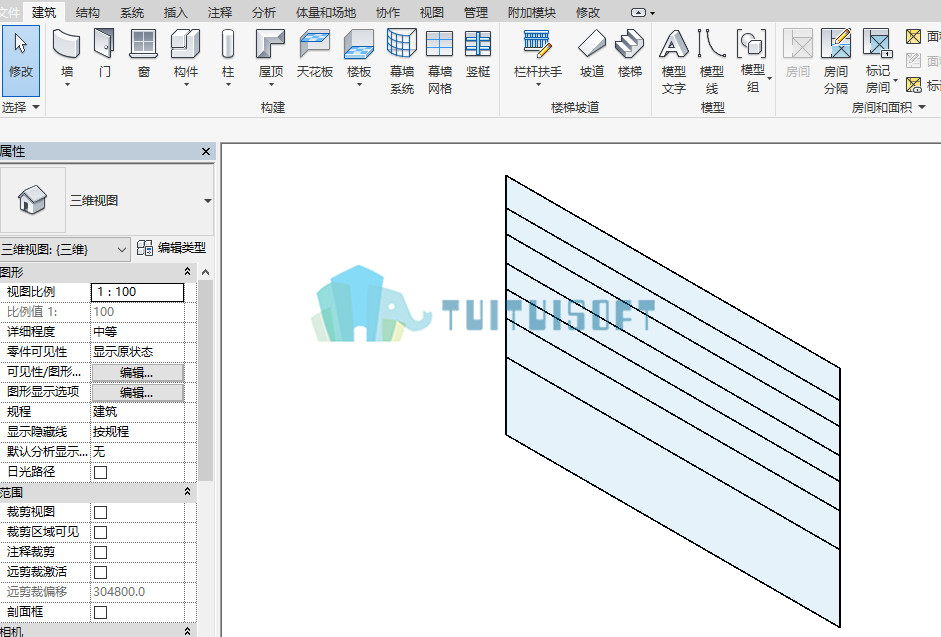Select the 门 (Door) tool

(104, 54)
